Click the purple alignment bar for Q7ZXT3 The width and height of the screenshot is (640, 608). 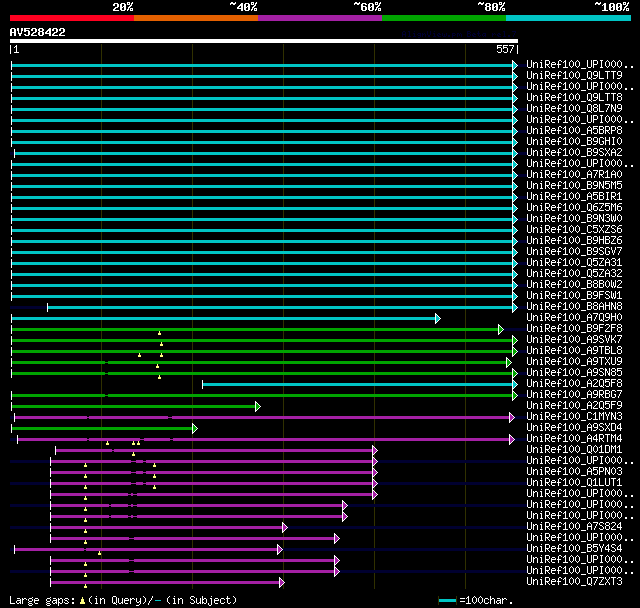165,583
